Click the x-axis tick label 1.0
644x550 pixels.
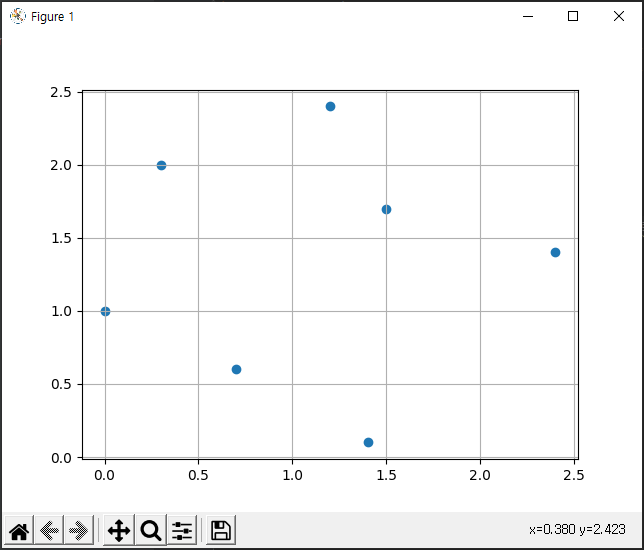tap(292, 475)
